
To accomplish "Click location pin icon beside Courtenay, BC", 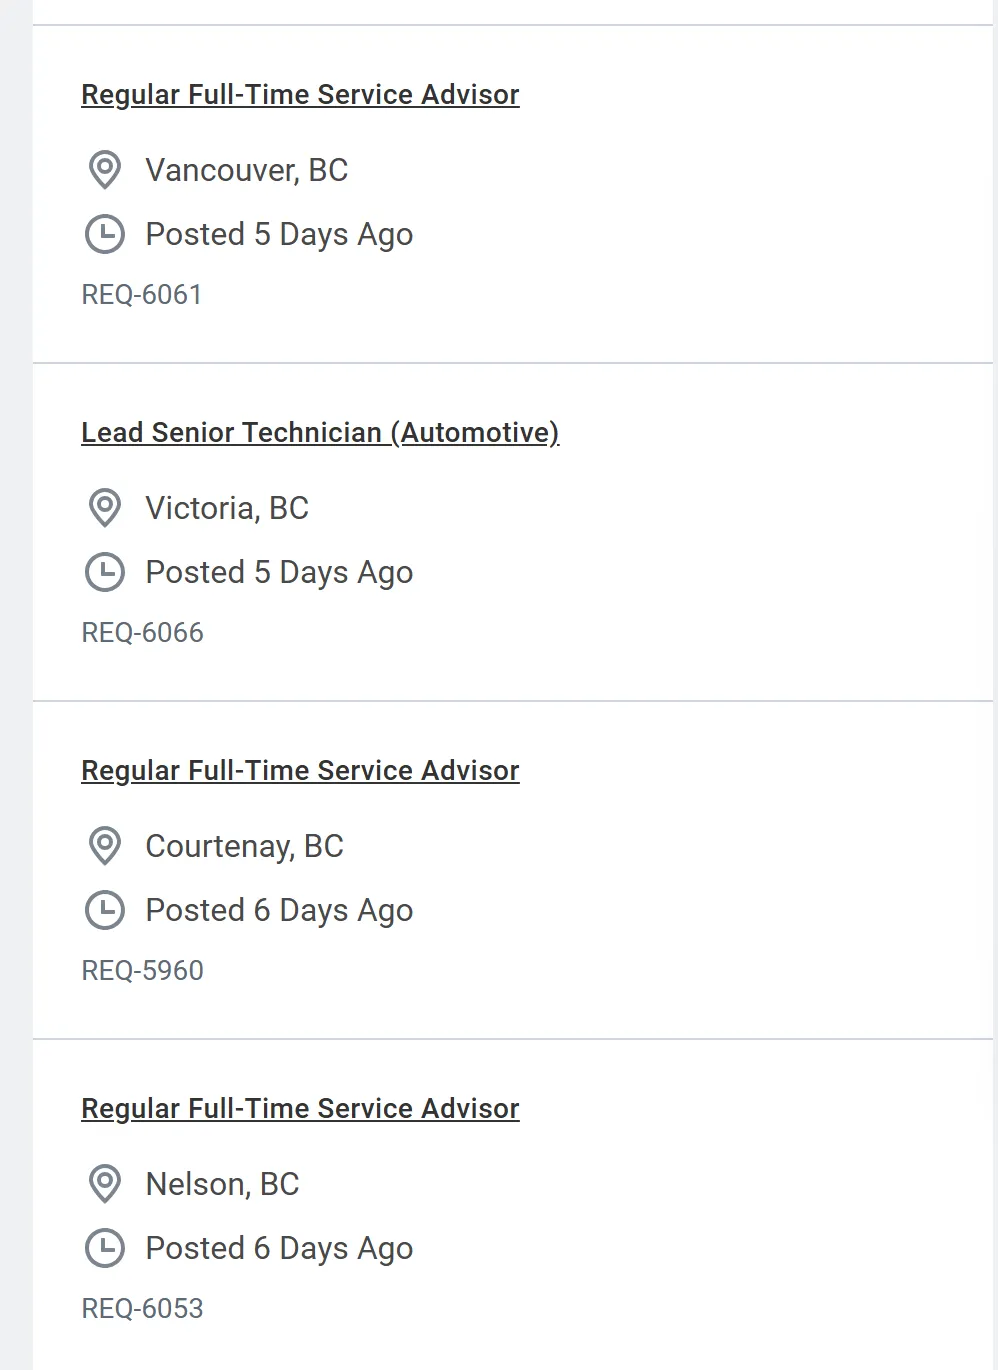I will [x=105, y=846].
